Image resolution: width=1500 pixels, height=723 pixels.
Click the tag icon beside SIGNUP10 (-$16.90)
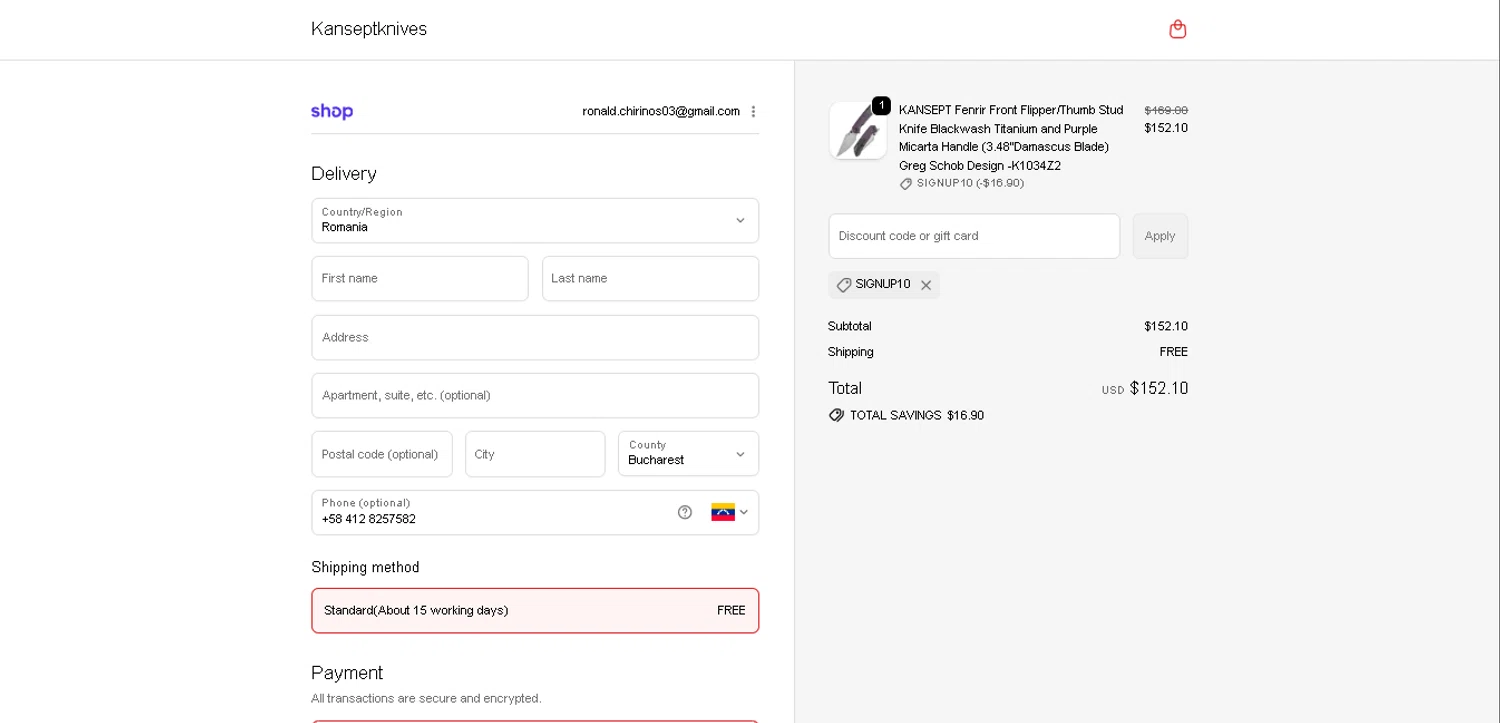click(906, 184)
